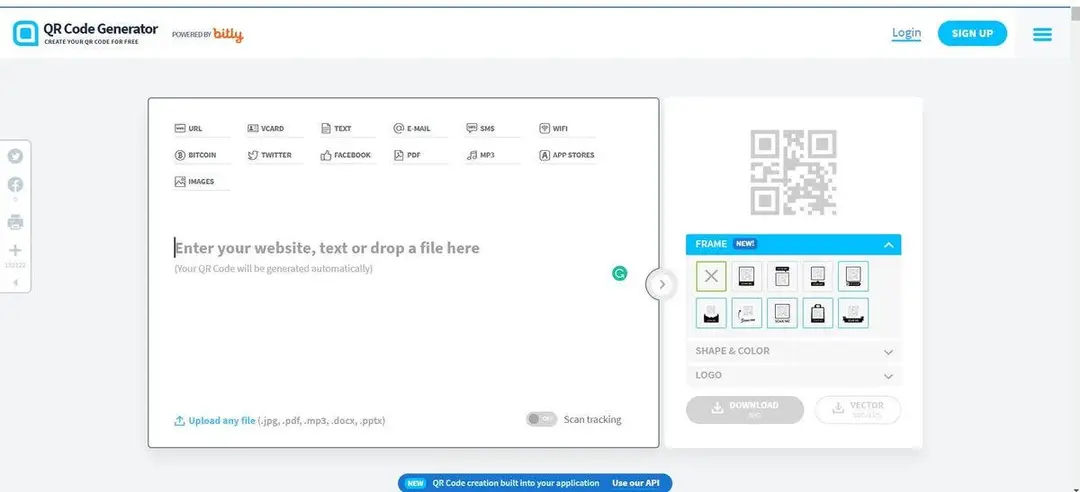Share via the Twitter sidebar icon
1080x492 pixels.
(15, 156)
